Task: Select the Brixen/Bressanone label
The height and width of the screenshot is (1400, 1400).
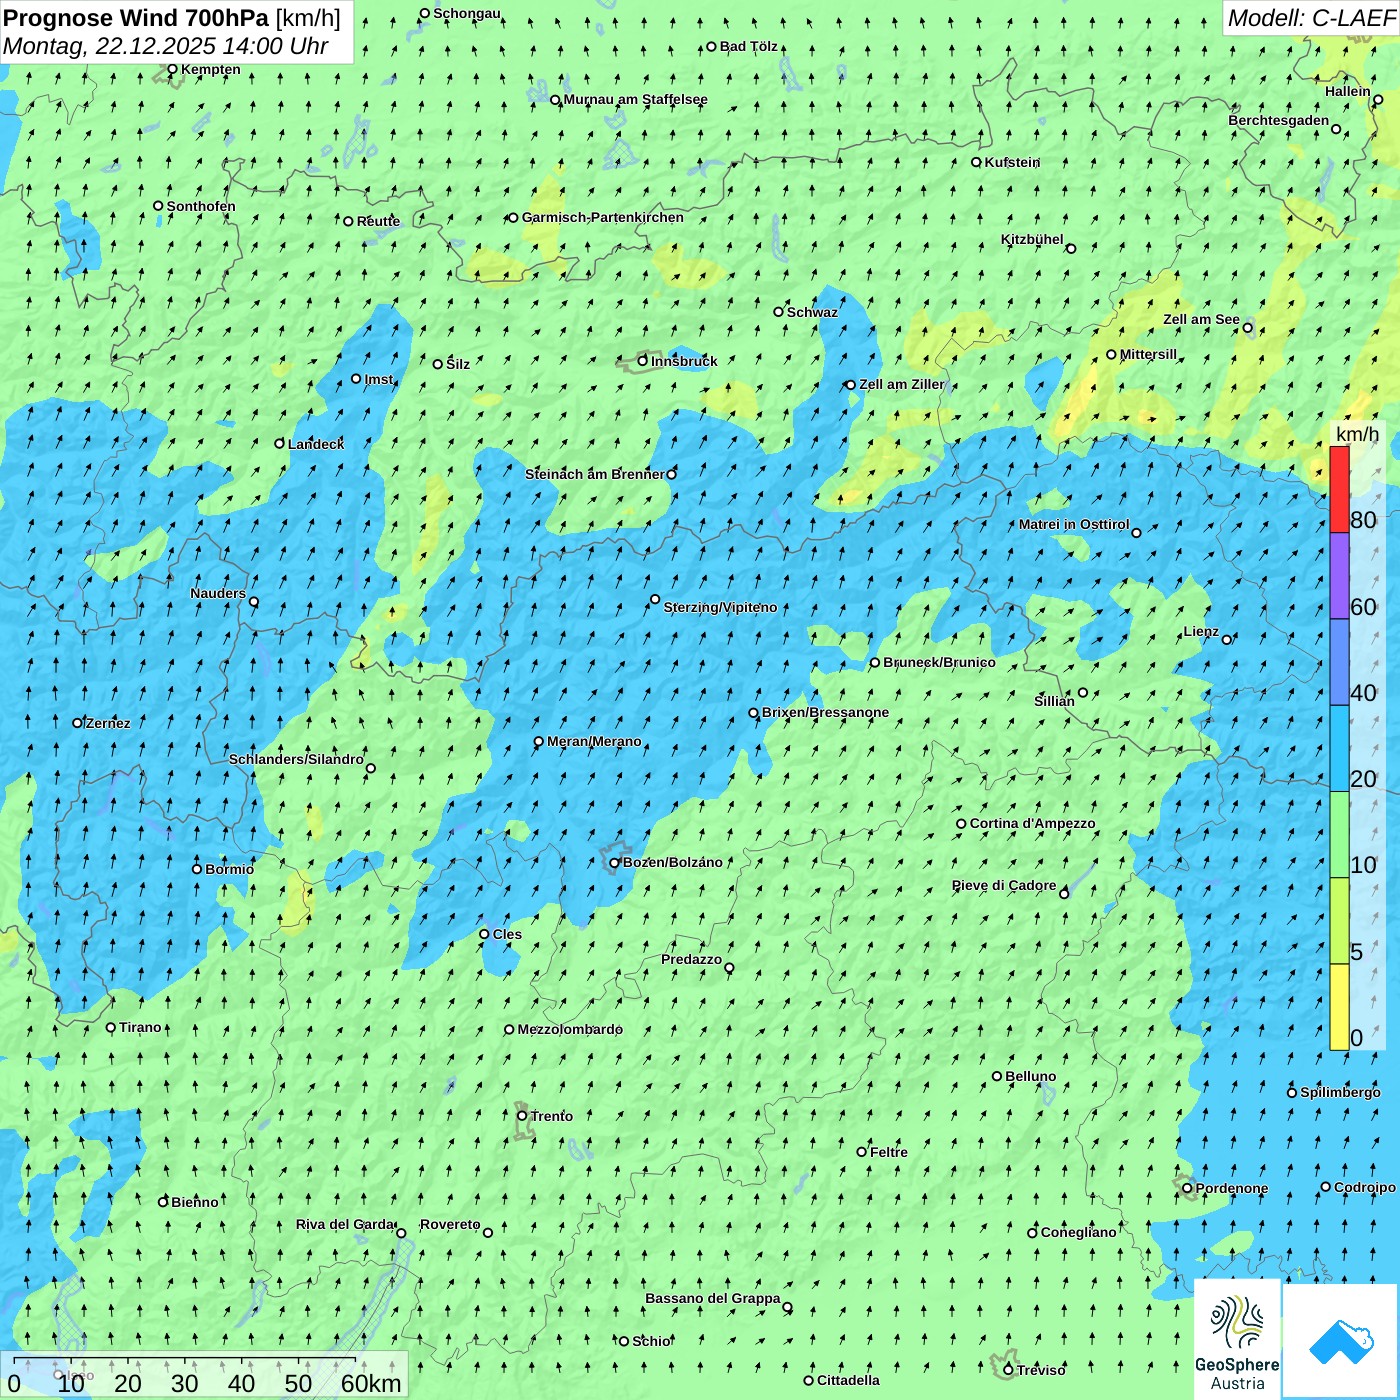Action: (x=825, y=712)
